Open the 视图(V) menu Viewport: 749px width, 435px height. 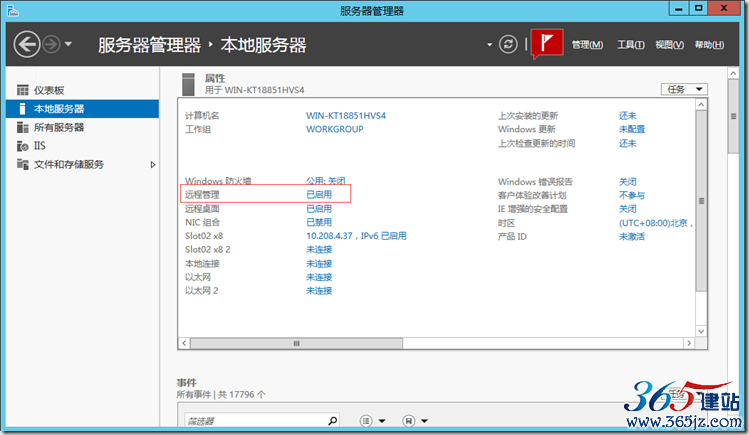coord(669,45)
